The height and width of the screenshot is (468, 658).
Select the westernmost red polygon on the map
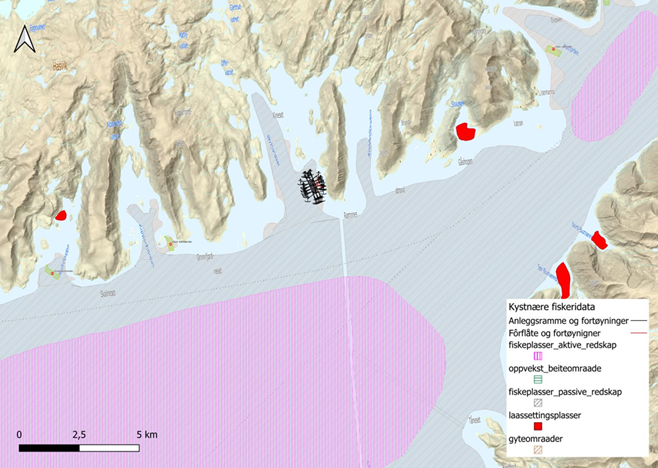(61, 215)
